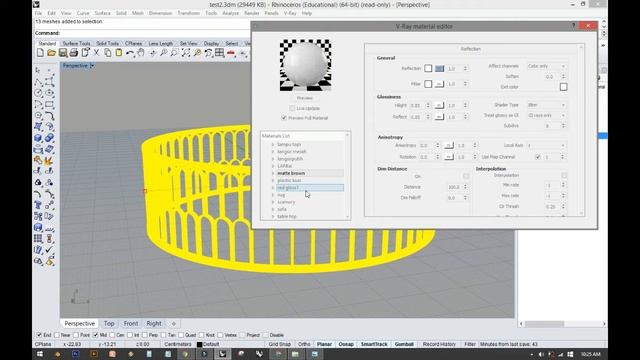Open the Perspective viewport title dropdown arrow
This screenshot has width=640, height=360.
point(92,66)
